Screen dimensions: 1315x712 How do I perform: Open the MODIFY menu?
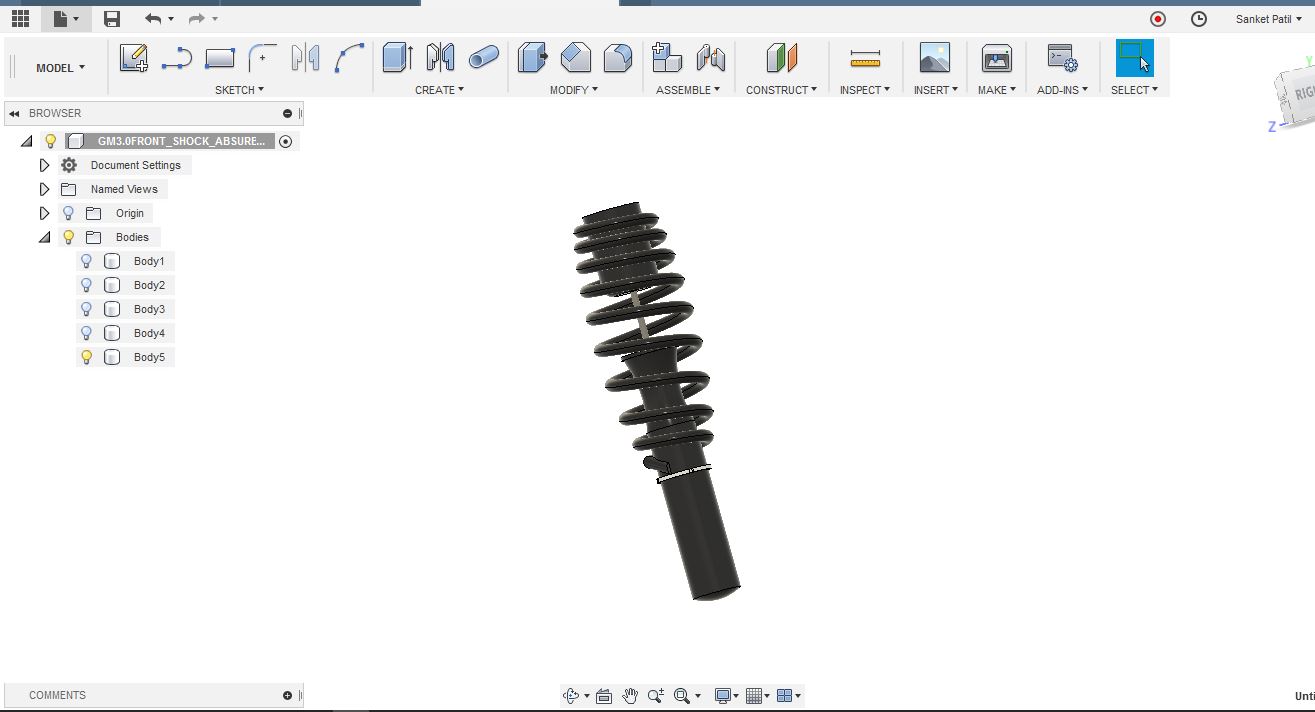(574, 90)
